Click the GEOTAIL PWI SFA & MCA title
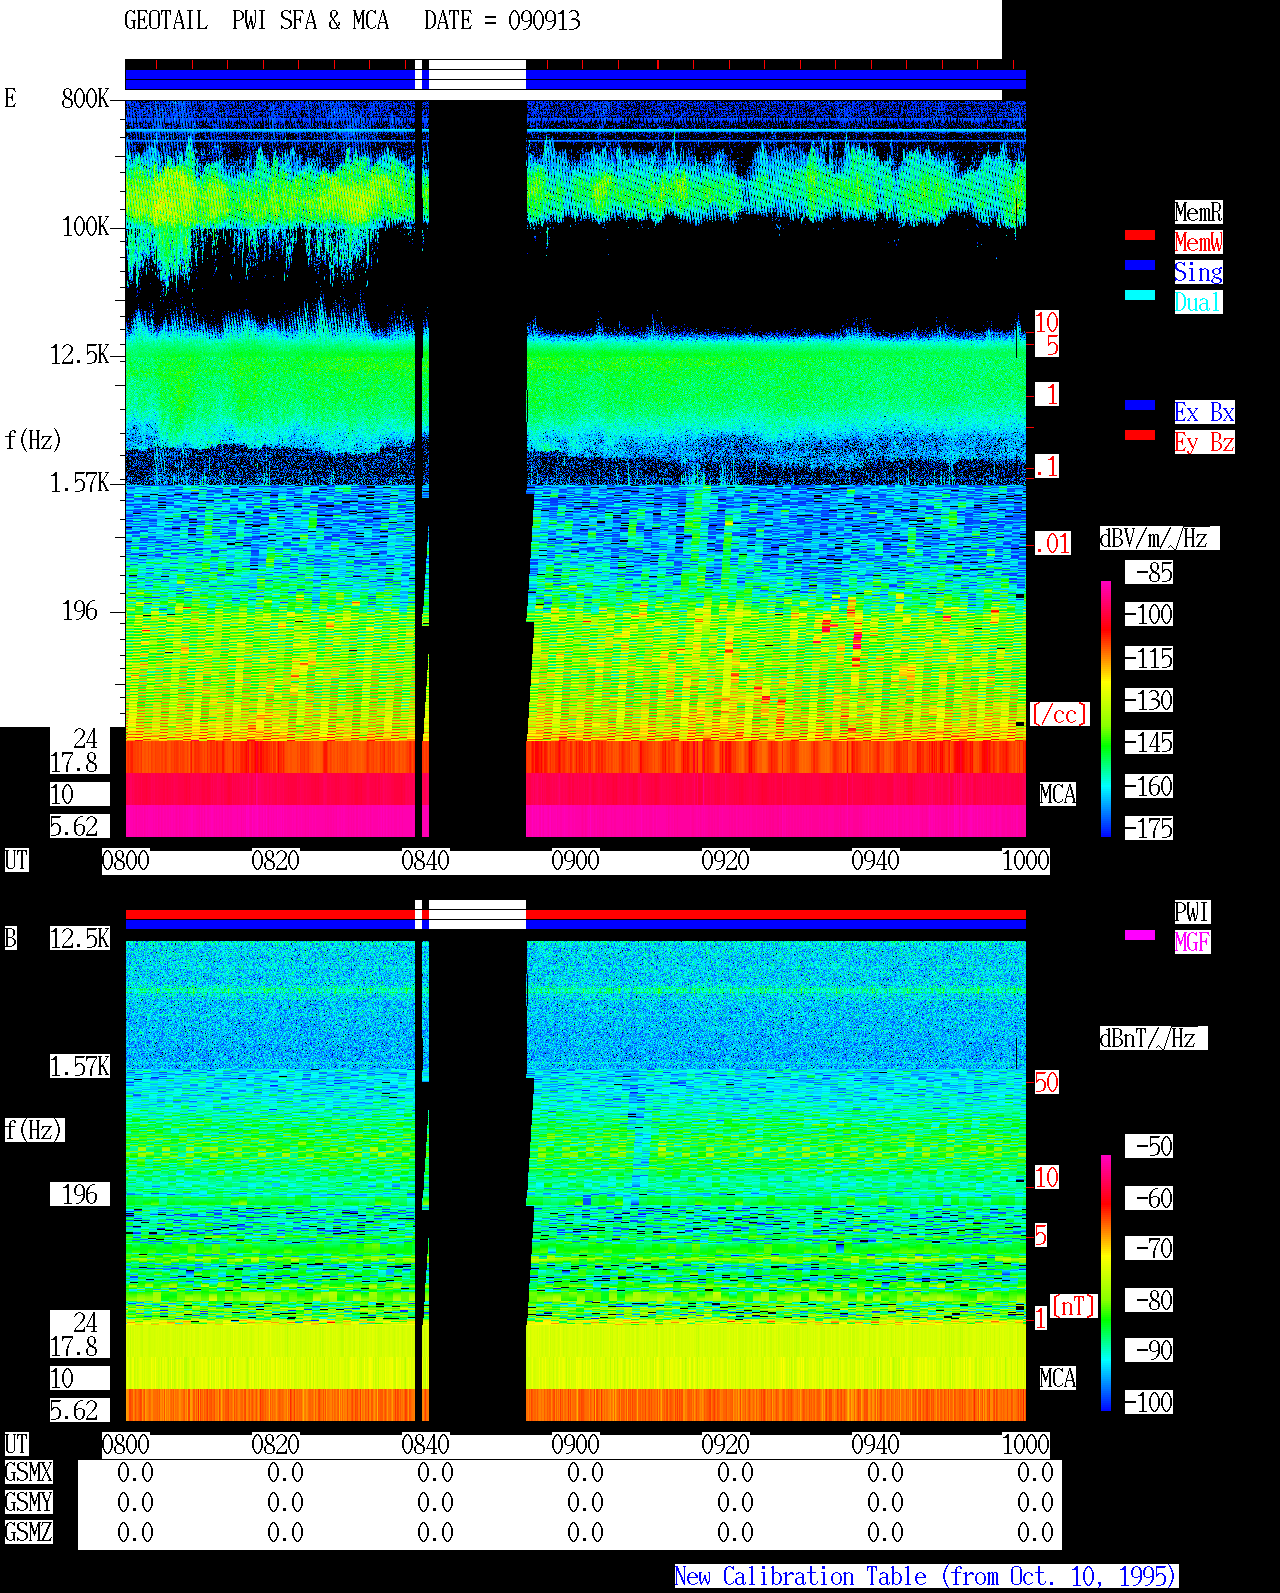The image size is (1280, 1593). (256, 21)
